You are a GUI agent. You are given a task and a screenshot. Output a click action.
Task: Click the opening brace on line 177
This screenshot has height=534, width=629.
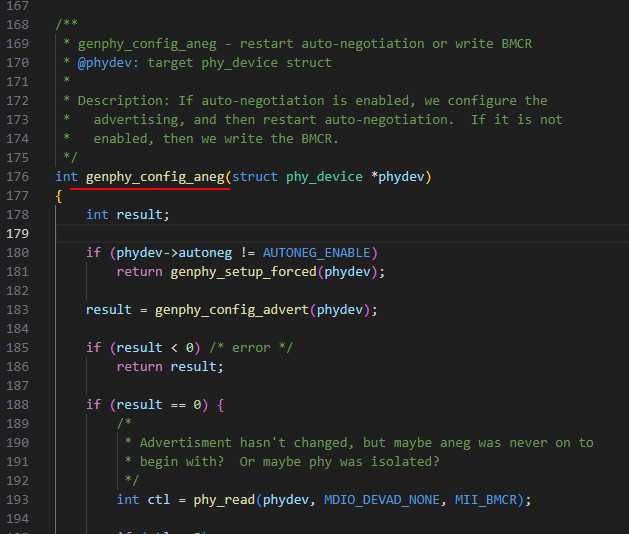tap(59, 196)
